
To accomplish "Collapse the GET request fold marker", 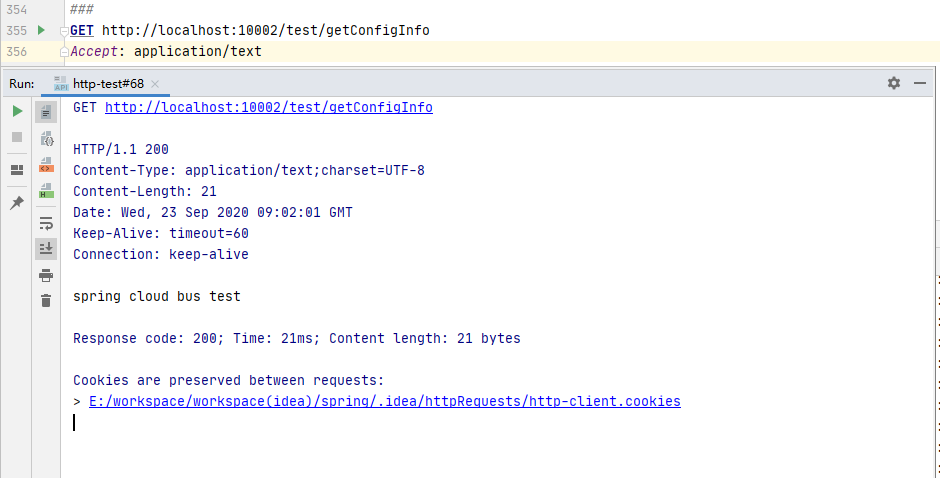I will 64,31.
